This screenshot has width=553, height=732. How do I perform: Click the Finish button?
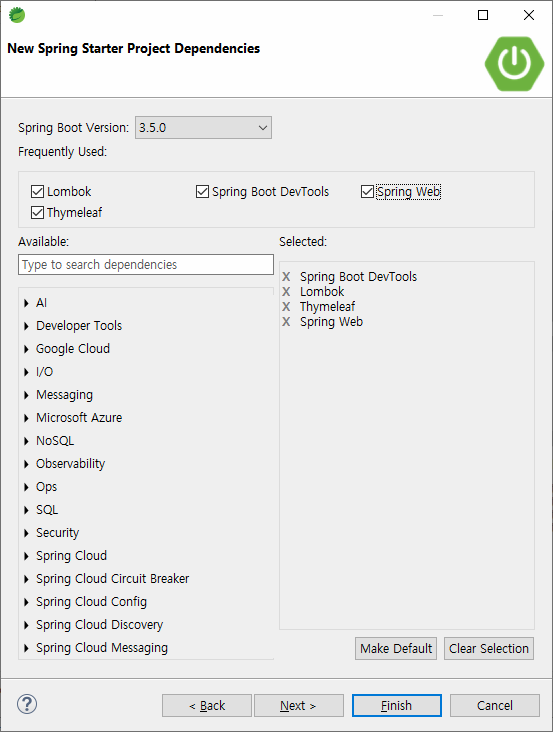click(397, 705)
